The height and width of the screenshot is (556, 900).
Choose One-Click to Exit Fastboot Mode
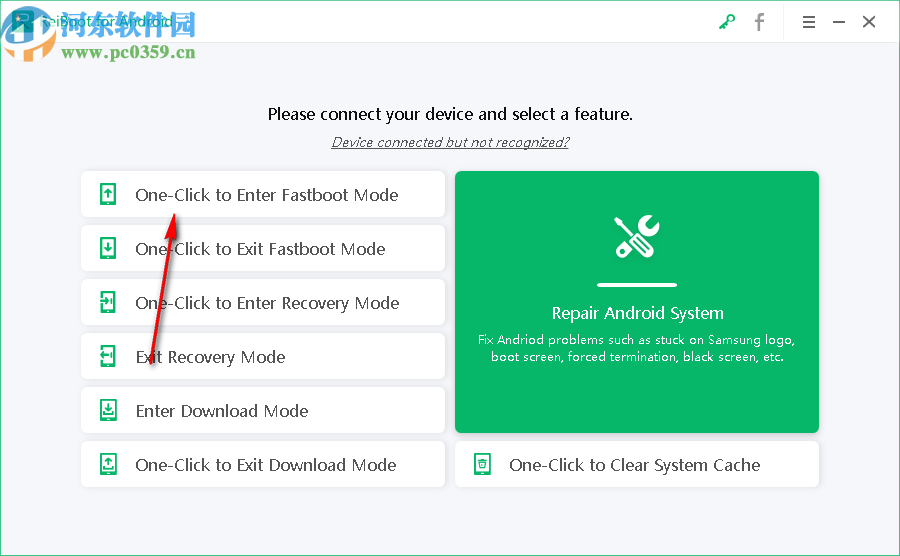click(263, 248)
